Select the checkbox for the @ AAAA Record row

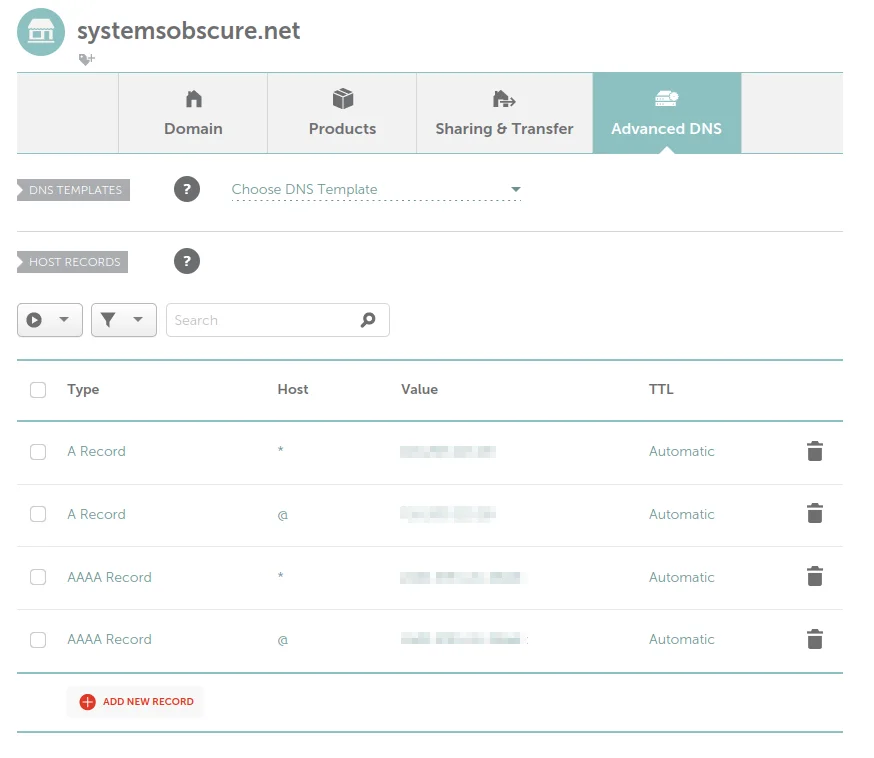pyautogui.click(x=38, y=639)
